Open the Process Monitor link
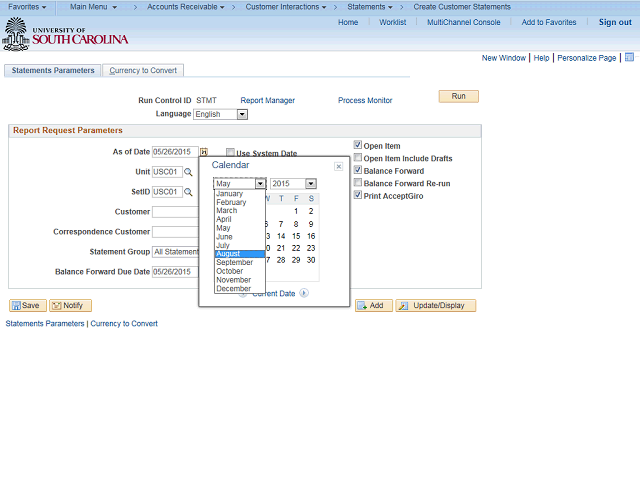The height and width of the screenshot is (480, 640). 365,100
